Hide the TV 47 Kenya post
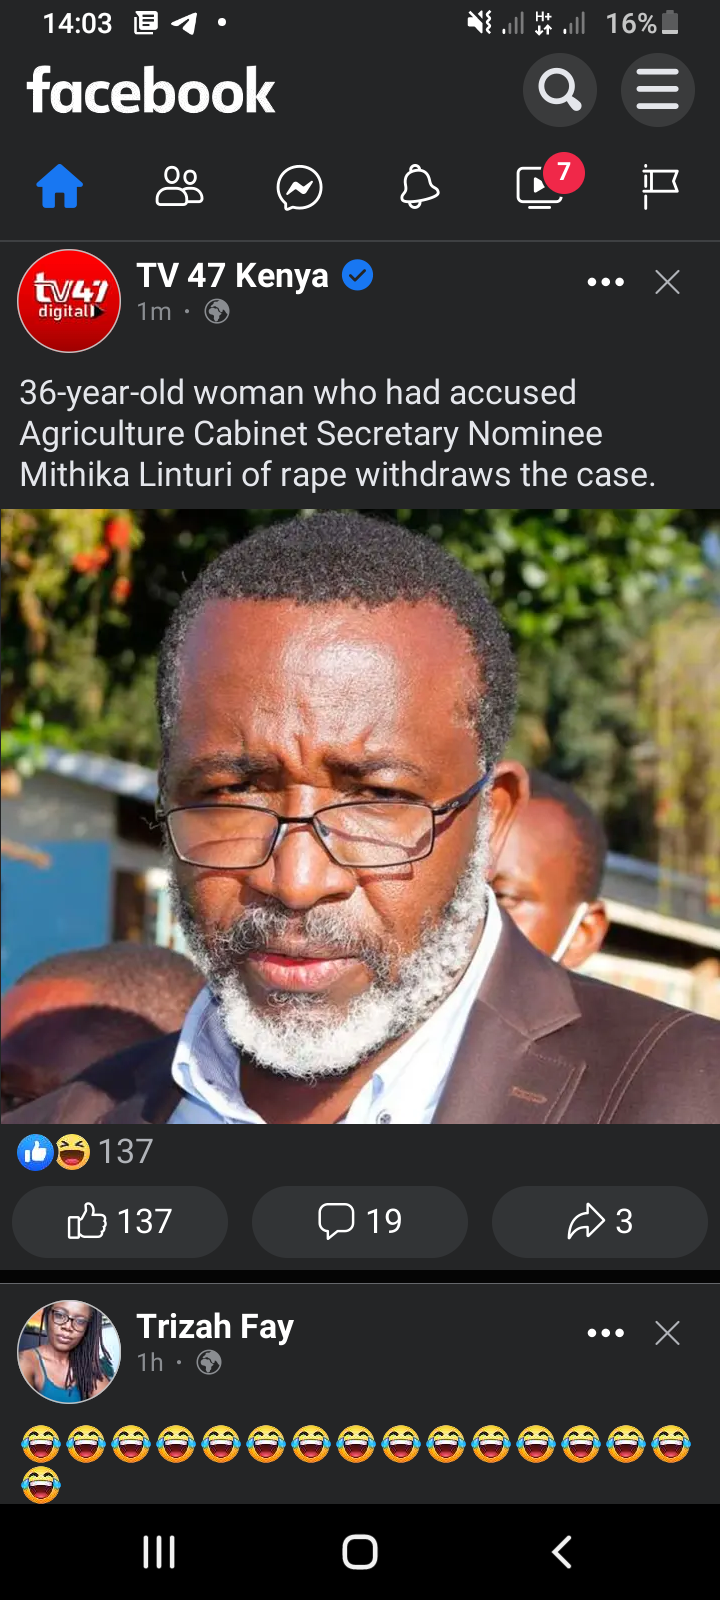 tap(667, 282)
